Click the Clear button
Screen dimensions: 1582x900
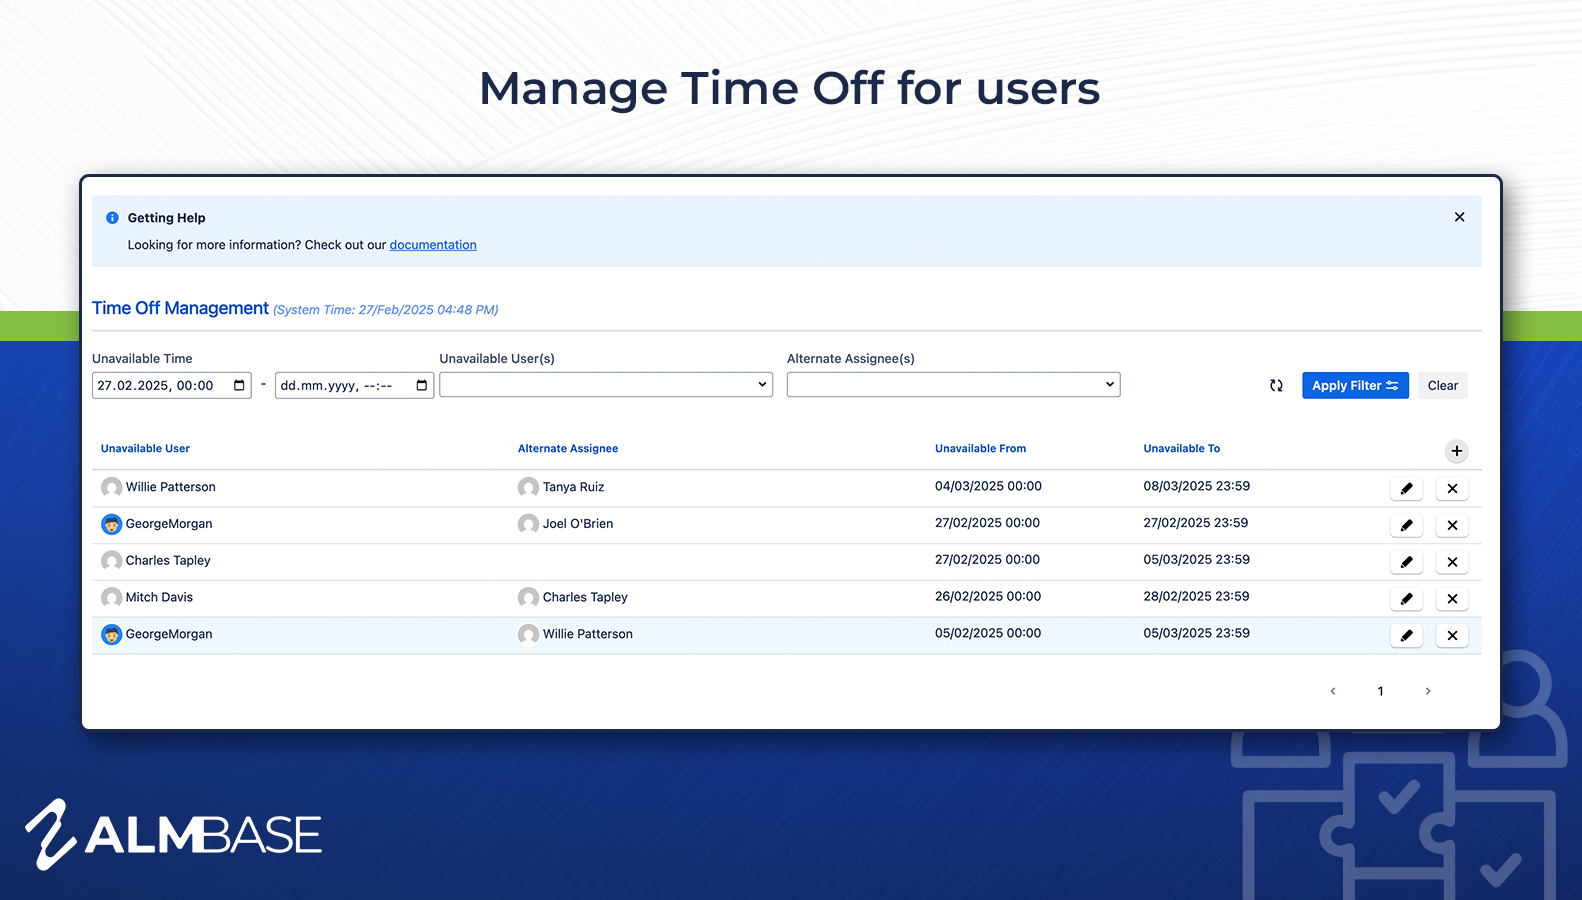pyautogui.click(x=1442, y=386)
